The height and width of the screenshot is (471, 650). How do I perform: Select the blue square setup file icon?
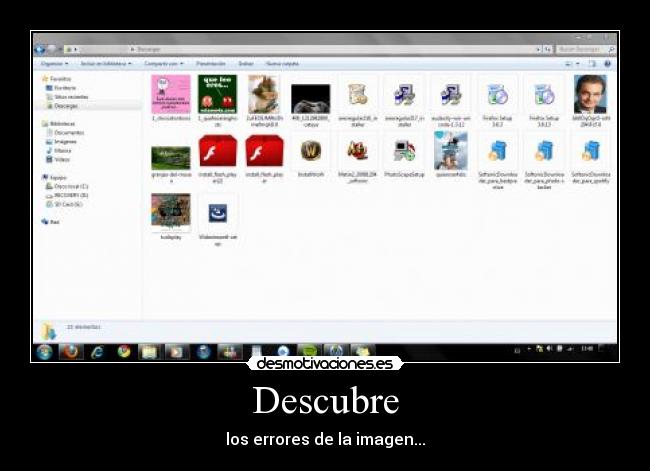pyautogui.click(x=217, y=213)
